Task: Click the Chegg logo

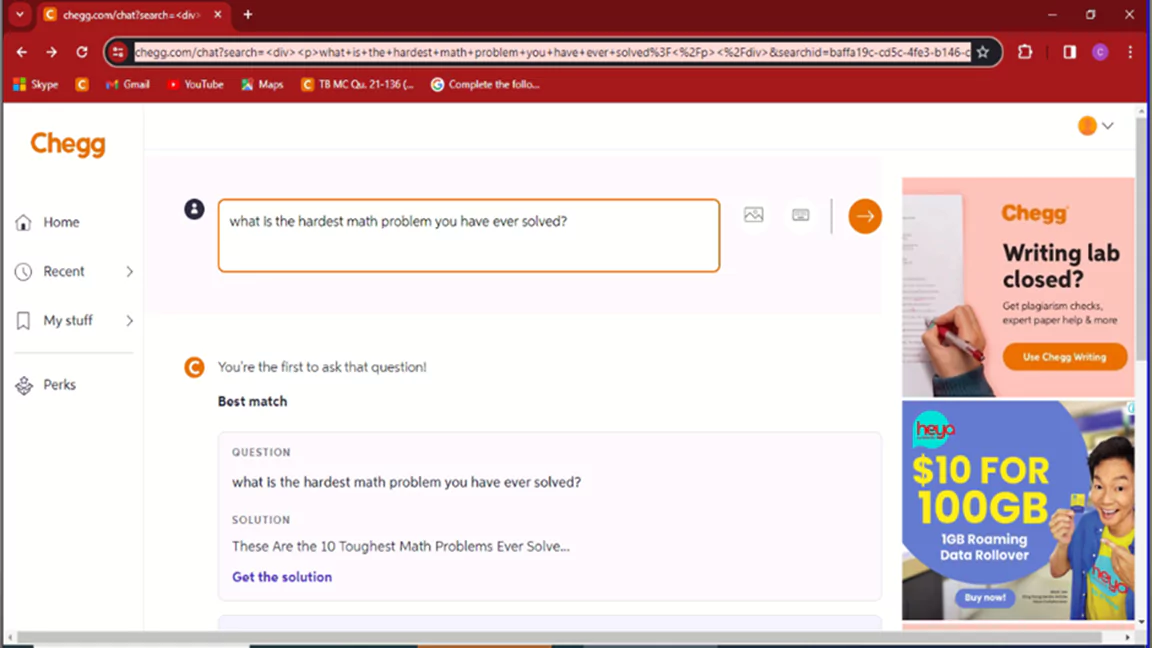Action: (x=67, y=144)
